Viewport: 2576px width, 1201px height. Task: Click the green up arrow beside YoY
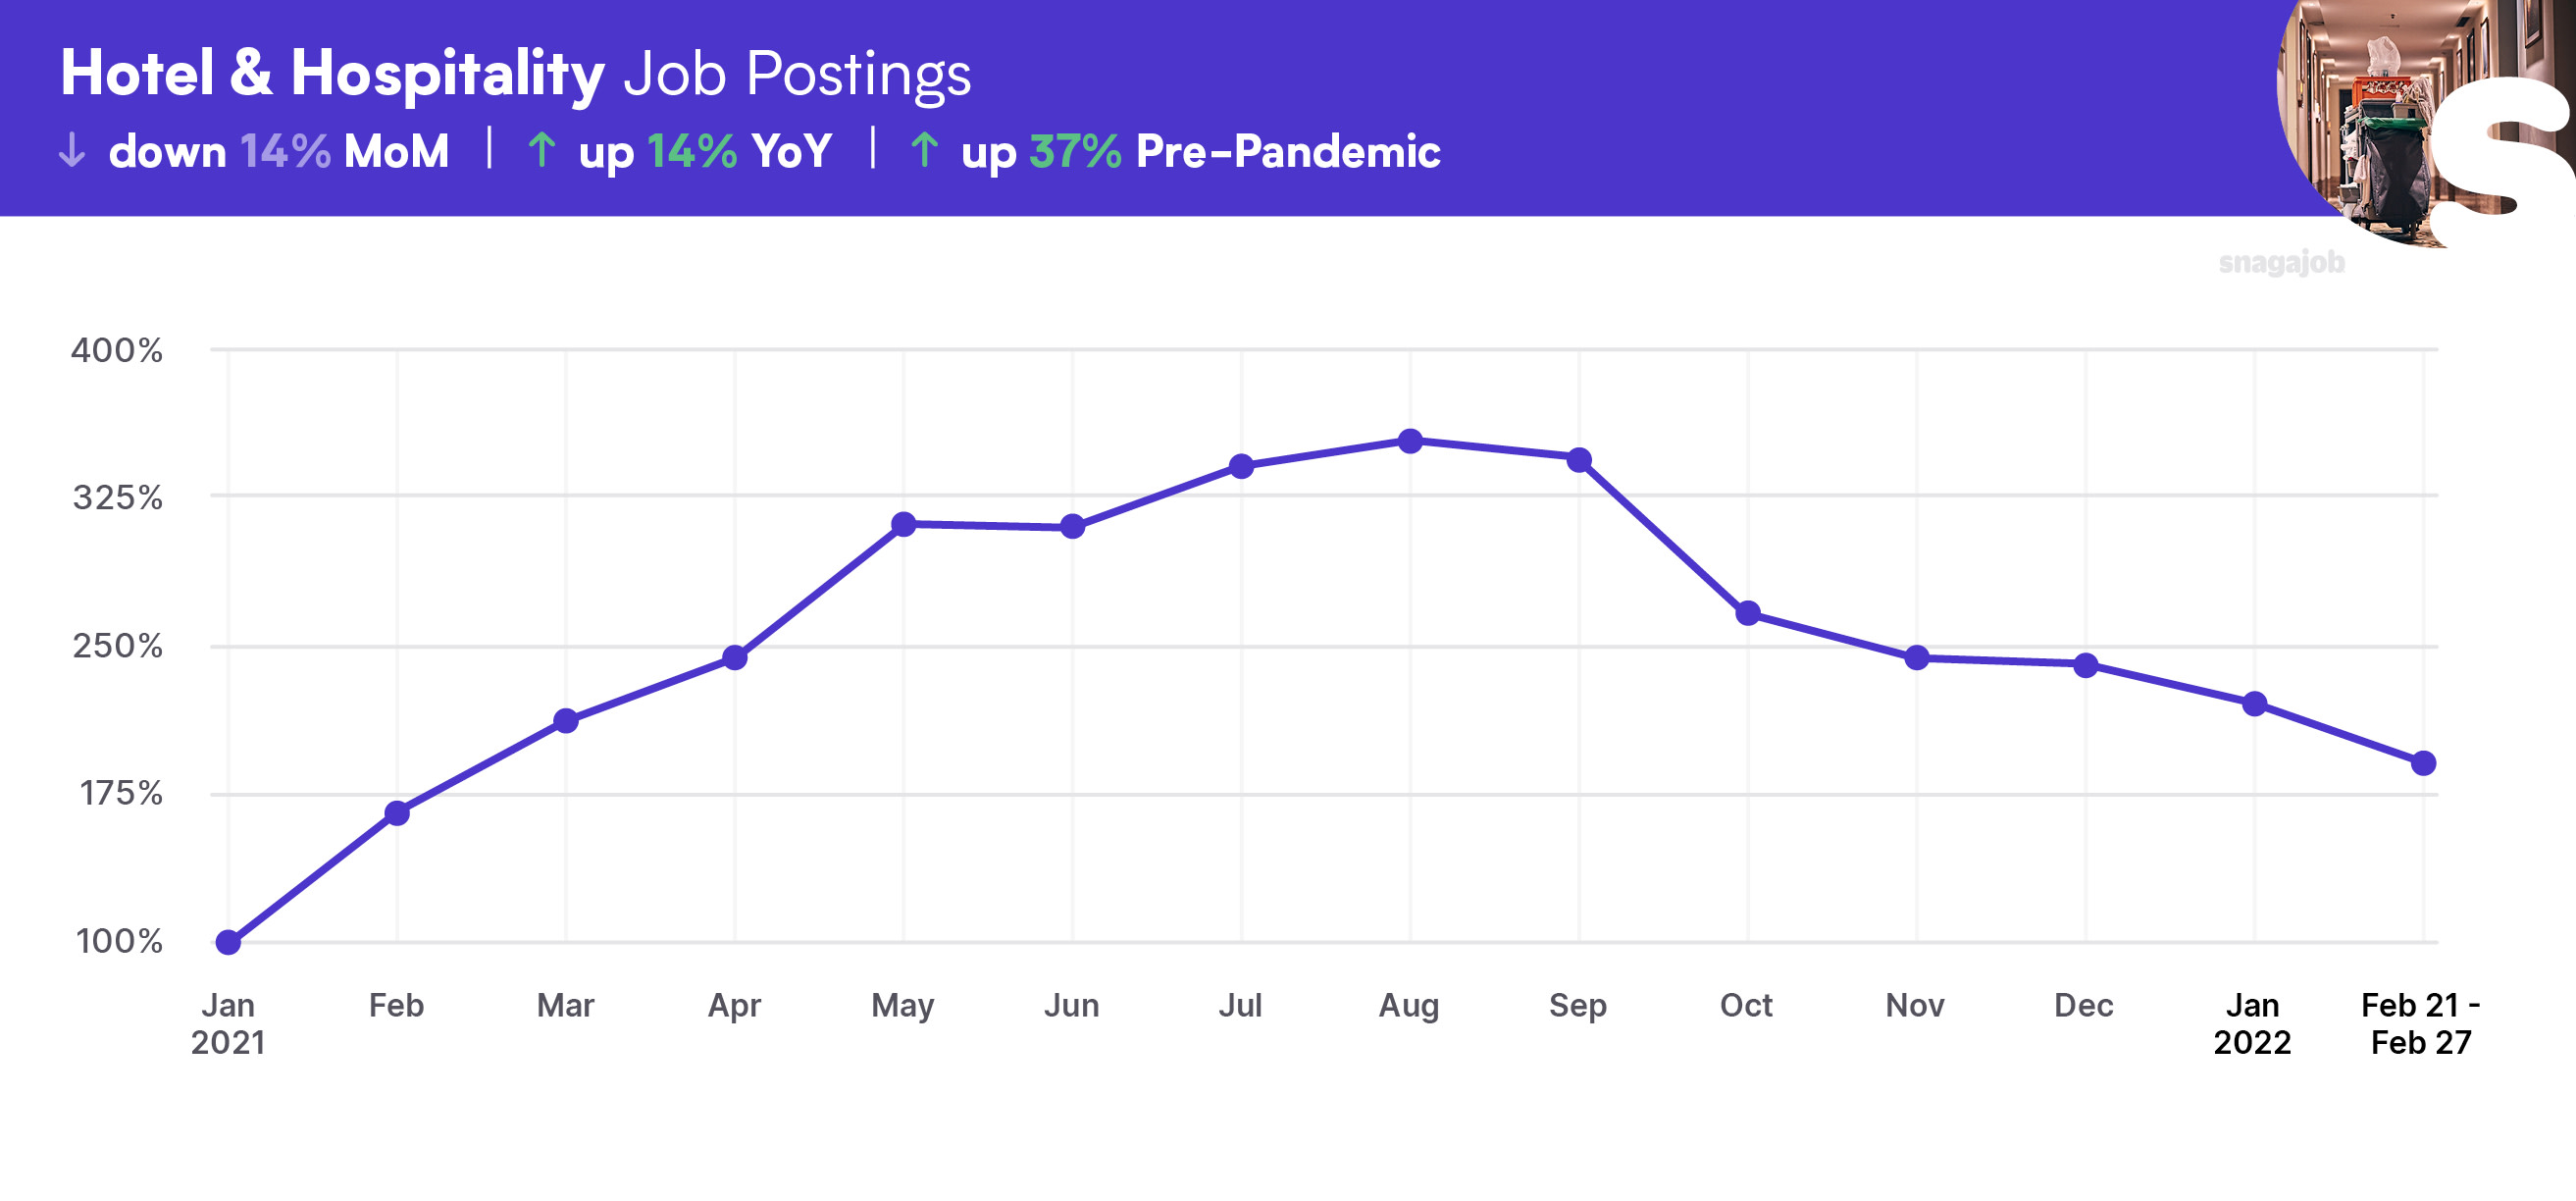click(542, 150)
